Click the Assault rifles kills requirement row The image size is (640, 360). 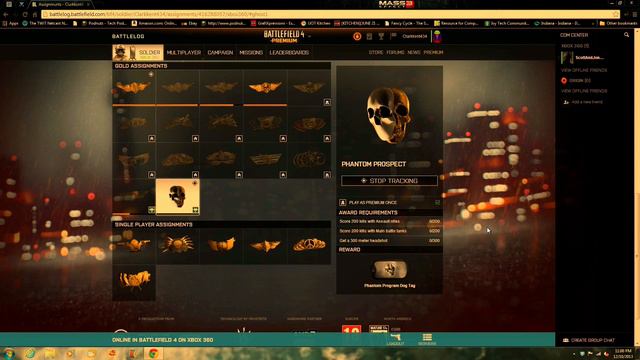click(x=389, y=221)
